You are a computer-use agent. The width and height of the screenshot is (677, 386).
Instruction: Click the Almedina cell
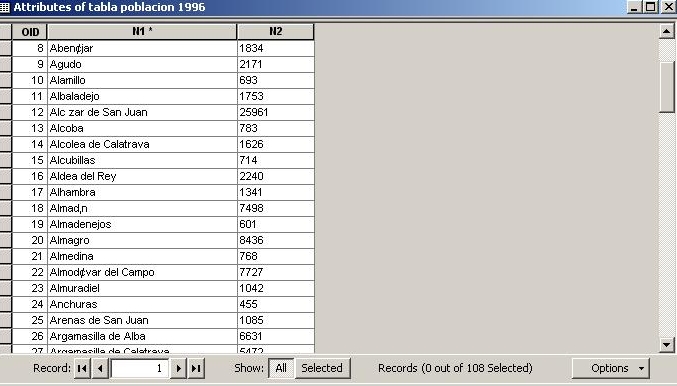142,256
